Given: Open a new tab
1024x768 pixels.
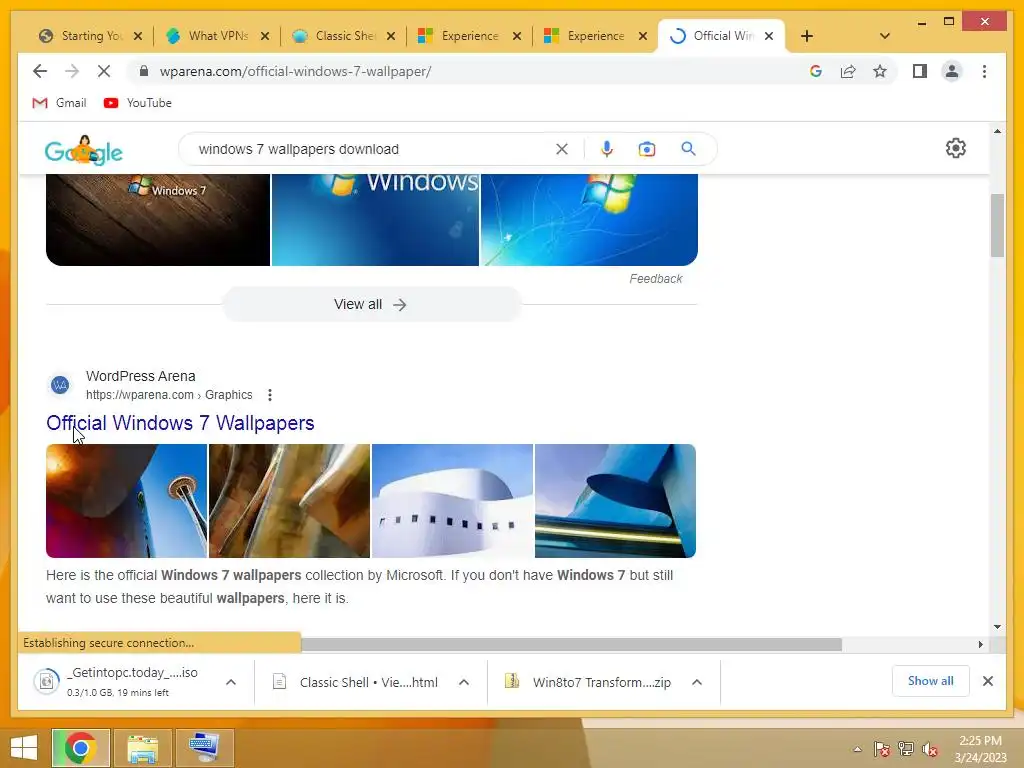Looking at the screenshot, I should [807, 36].
